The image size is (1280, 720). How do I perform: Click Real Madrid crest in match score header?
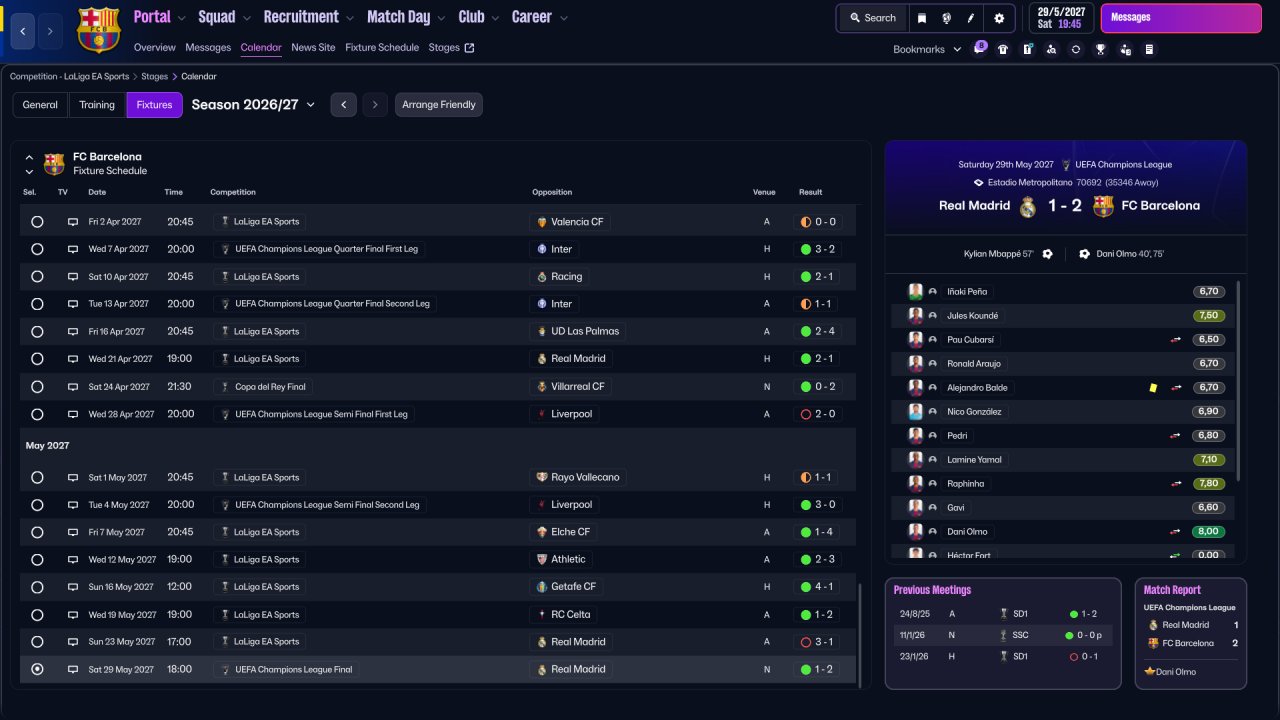click(x=1028, y=206)
